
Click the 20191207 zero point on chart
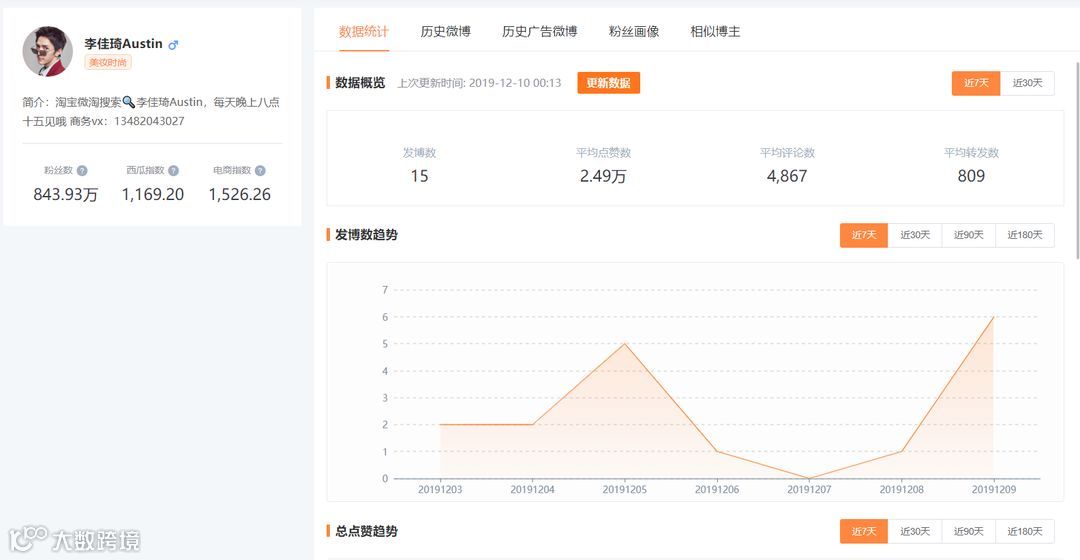click(809, 479)
